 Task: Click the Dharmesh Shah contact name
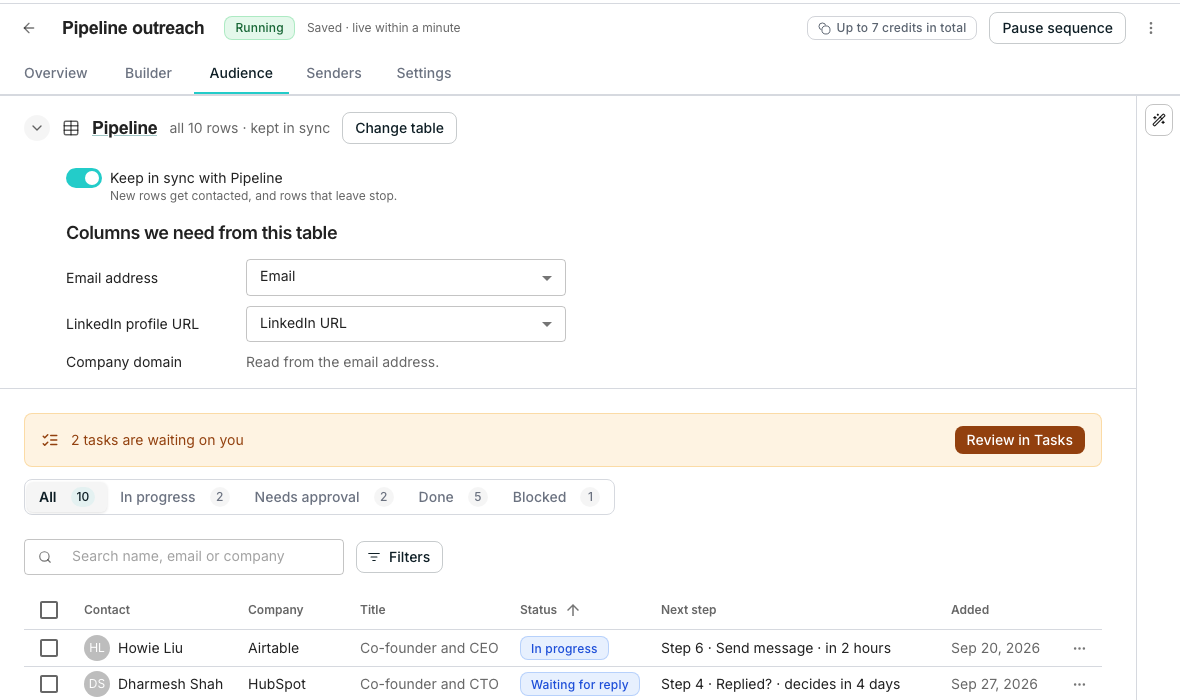coord(170,684)
